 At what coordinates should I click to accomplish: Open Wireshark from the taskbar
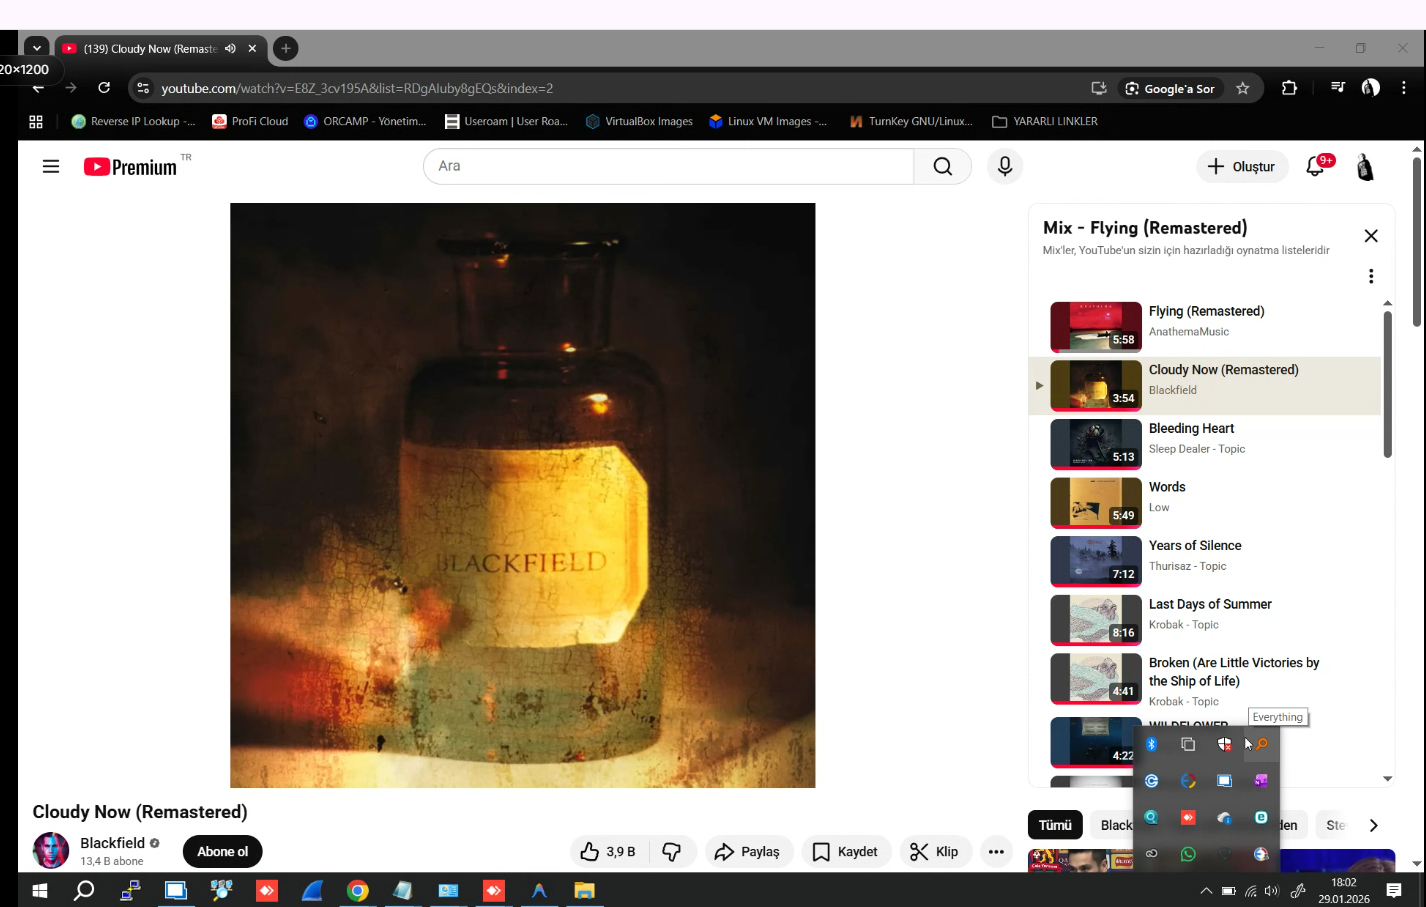[312, 890]
